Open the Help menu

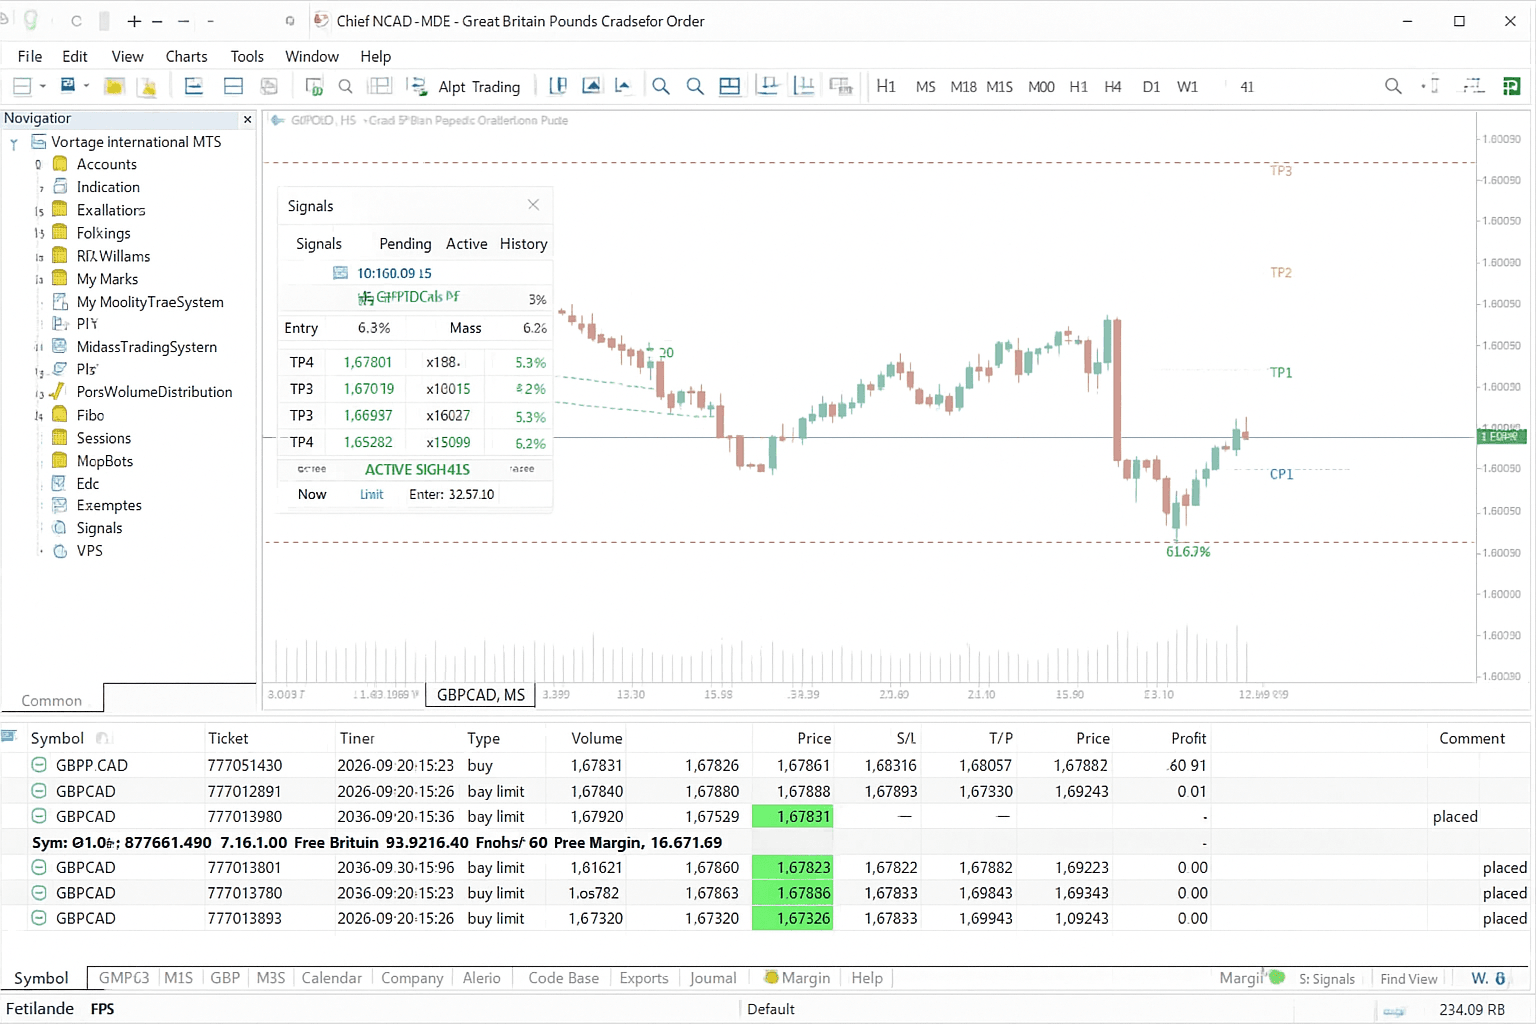click(x=375, y=57)
